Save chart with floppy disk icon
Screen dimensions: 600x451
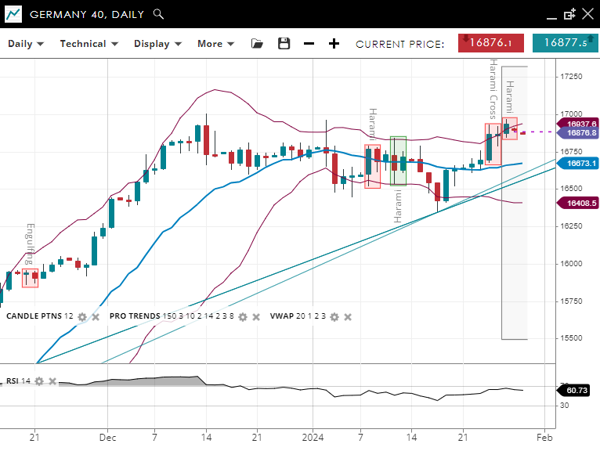pyautogui.click(x=284, y=44)
